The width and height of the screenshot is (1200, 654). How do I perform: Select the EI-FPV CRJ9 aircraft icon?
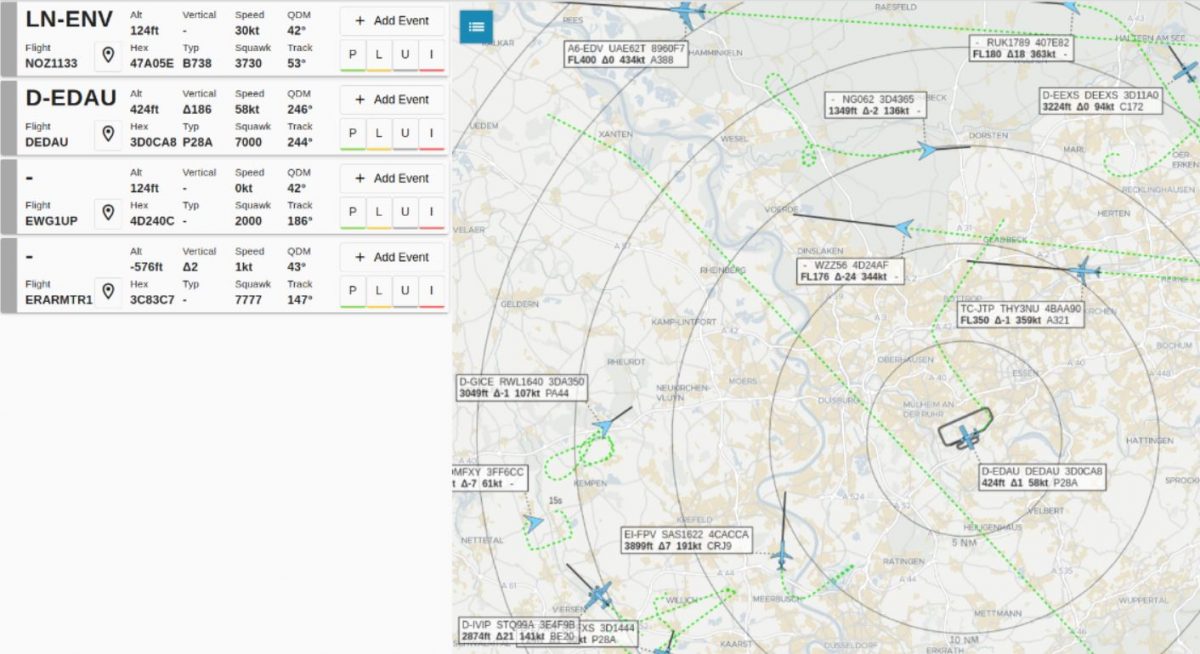pyautogui.click(x=782, y=555)
